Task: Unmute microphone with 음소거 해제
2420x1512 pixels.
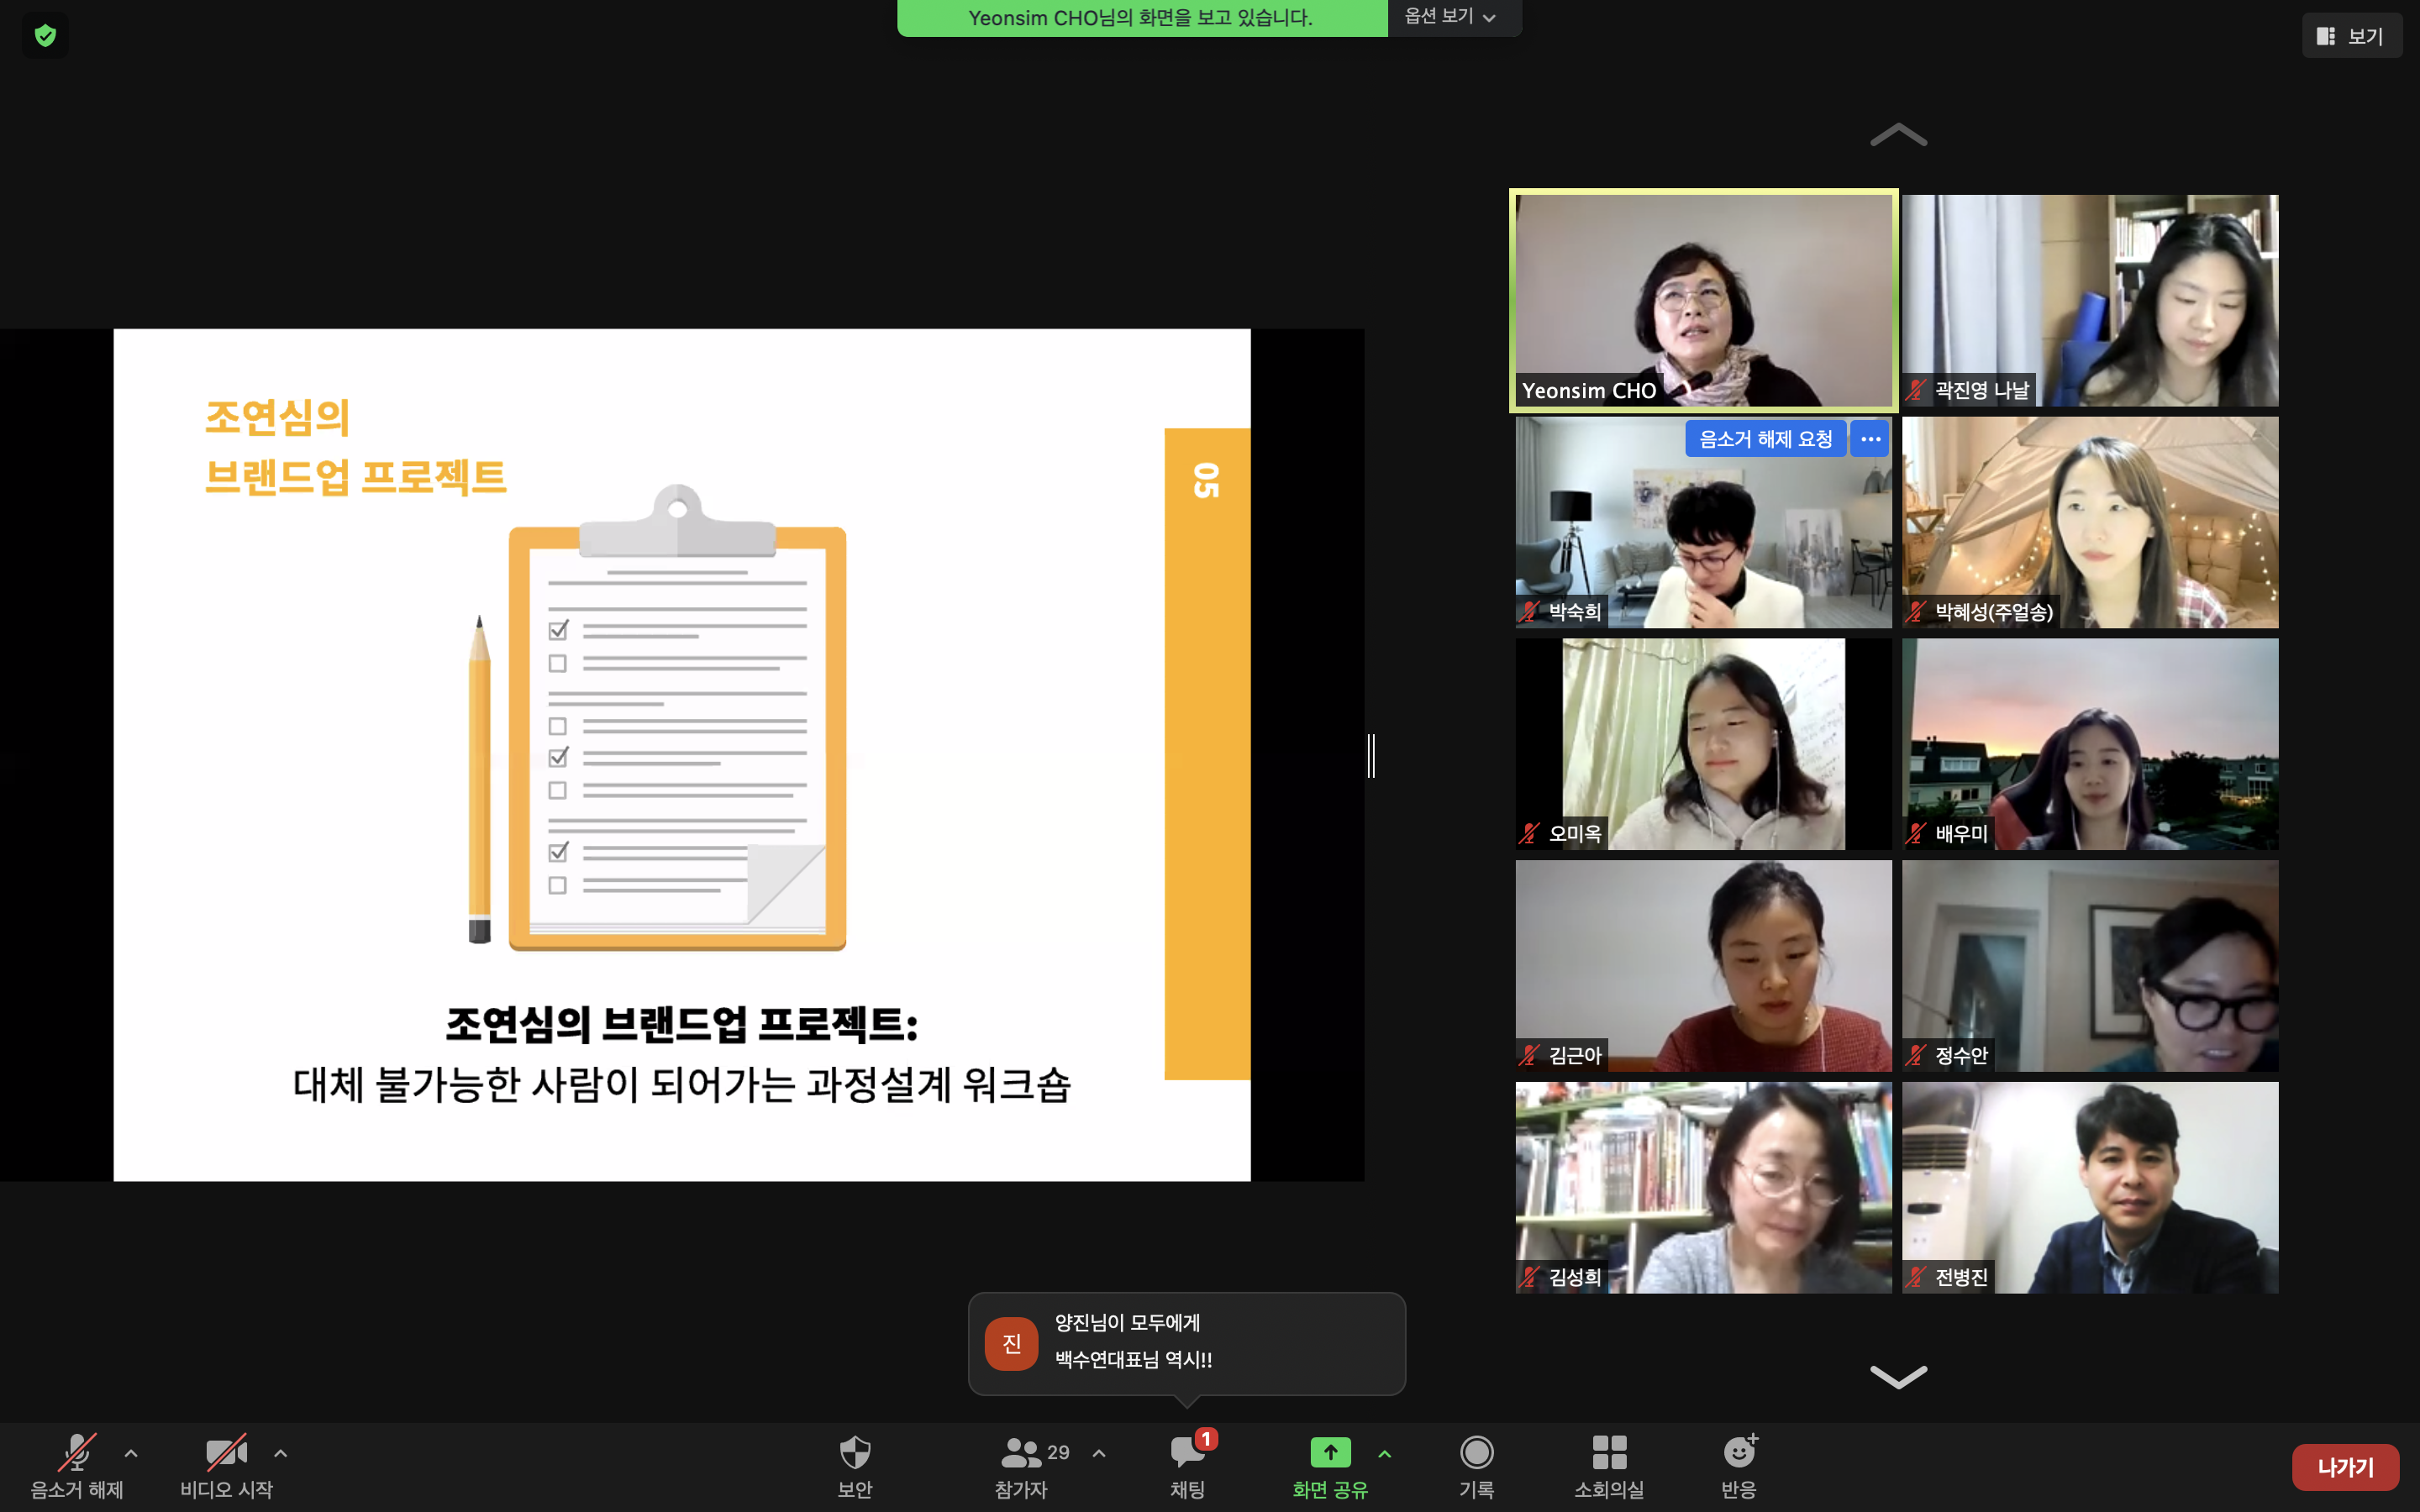Action: coord(77,1452)
